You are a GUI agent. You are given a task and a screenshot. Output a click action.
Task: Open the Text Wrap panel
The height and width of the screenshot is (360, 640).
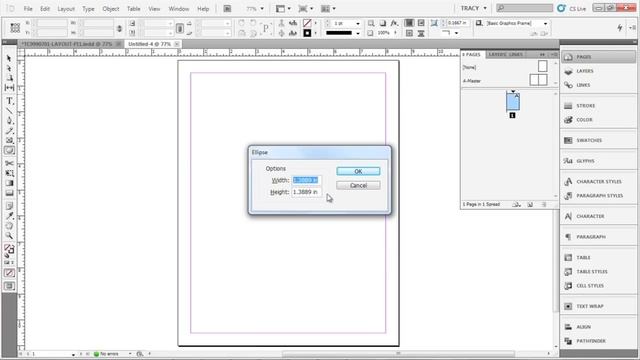click(598, 306)
